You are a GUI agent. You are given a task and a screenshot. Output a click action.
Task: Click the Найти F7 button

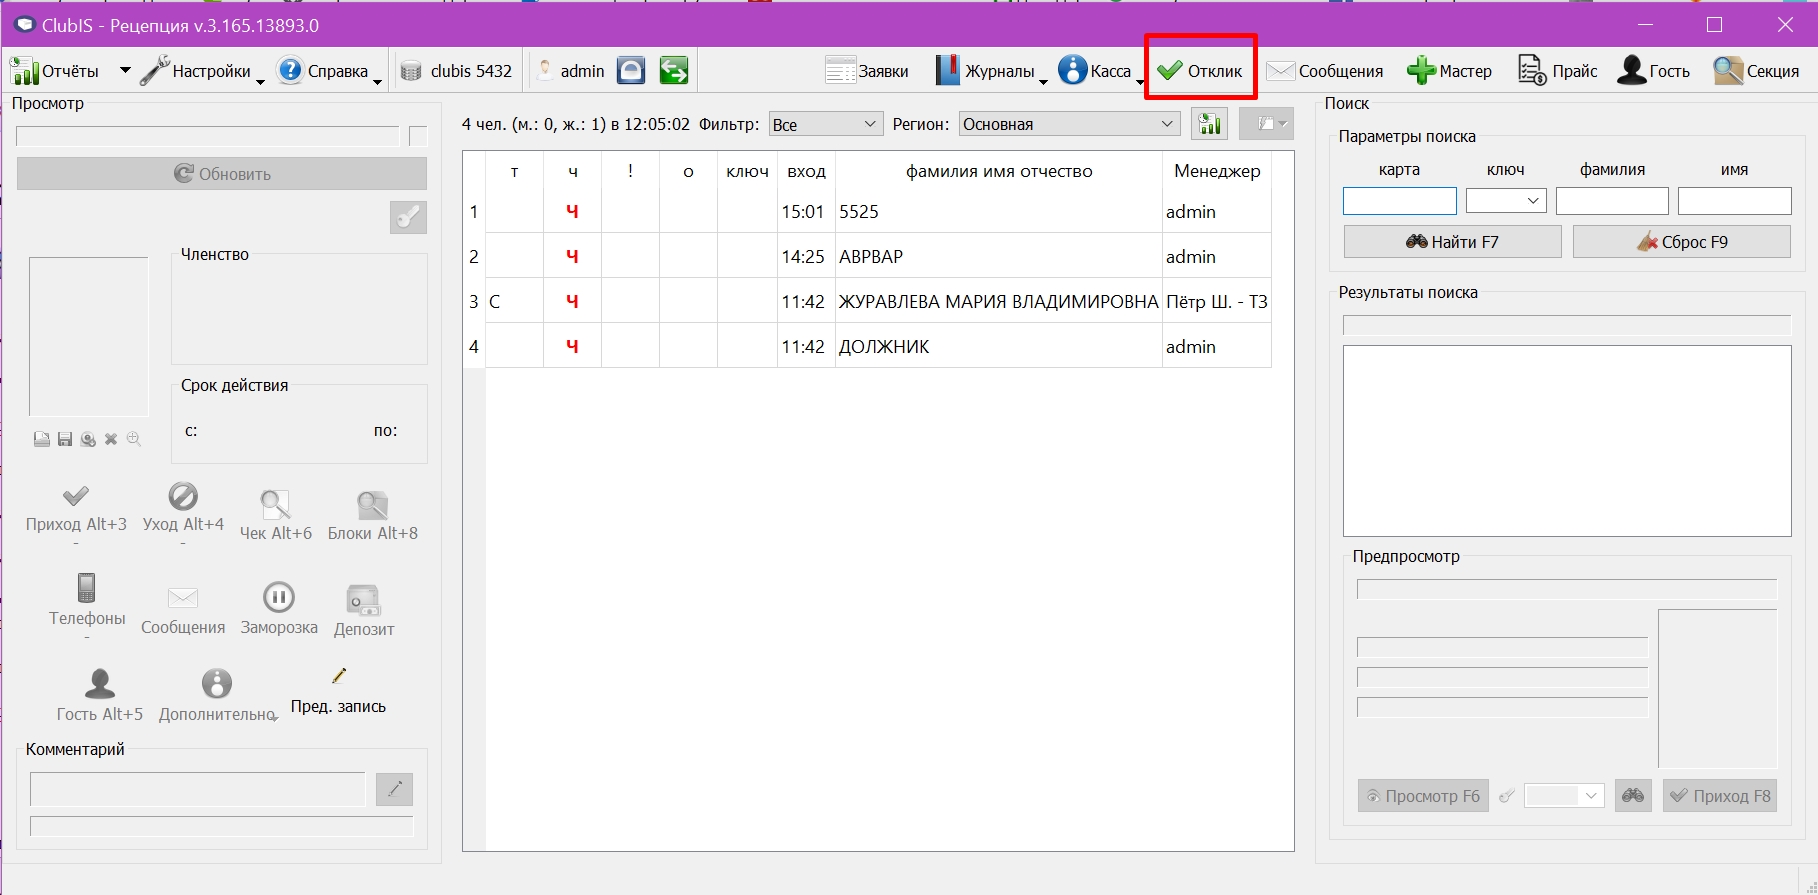pos(1452,242)
